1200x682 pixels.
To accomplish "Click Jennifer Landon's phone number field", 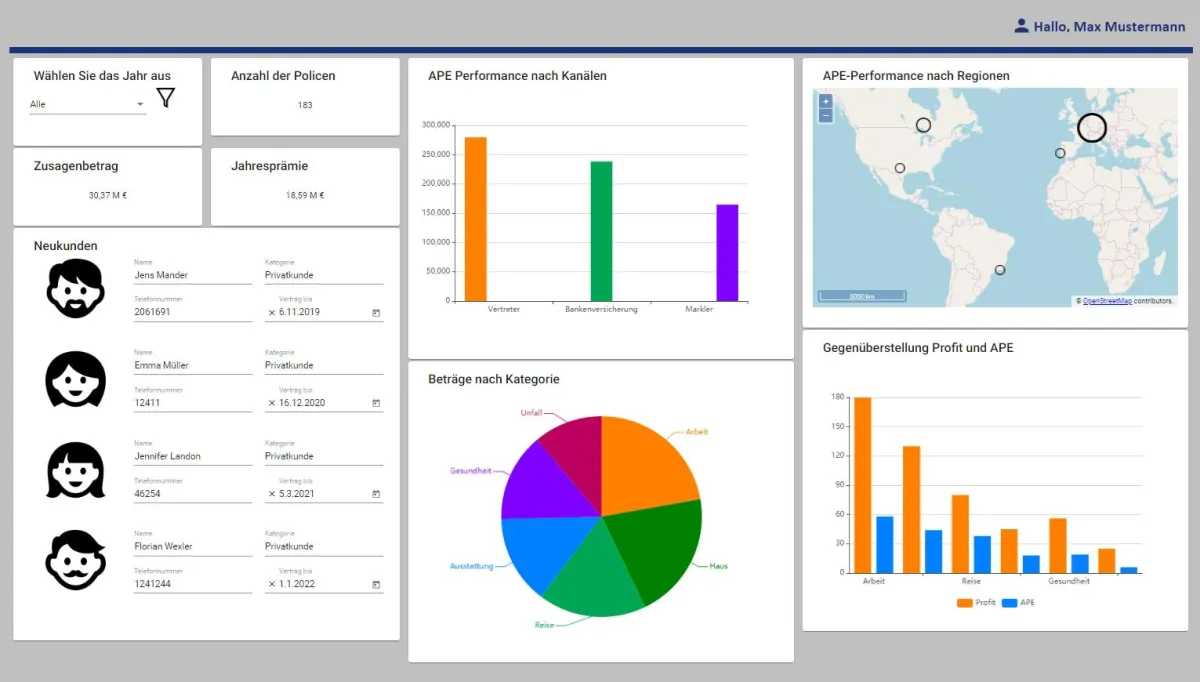I will click(x=192, y=494).
